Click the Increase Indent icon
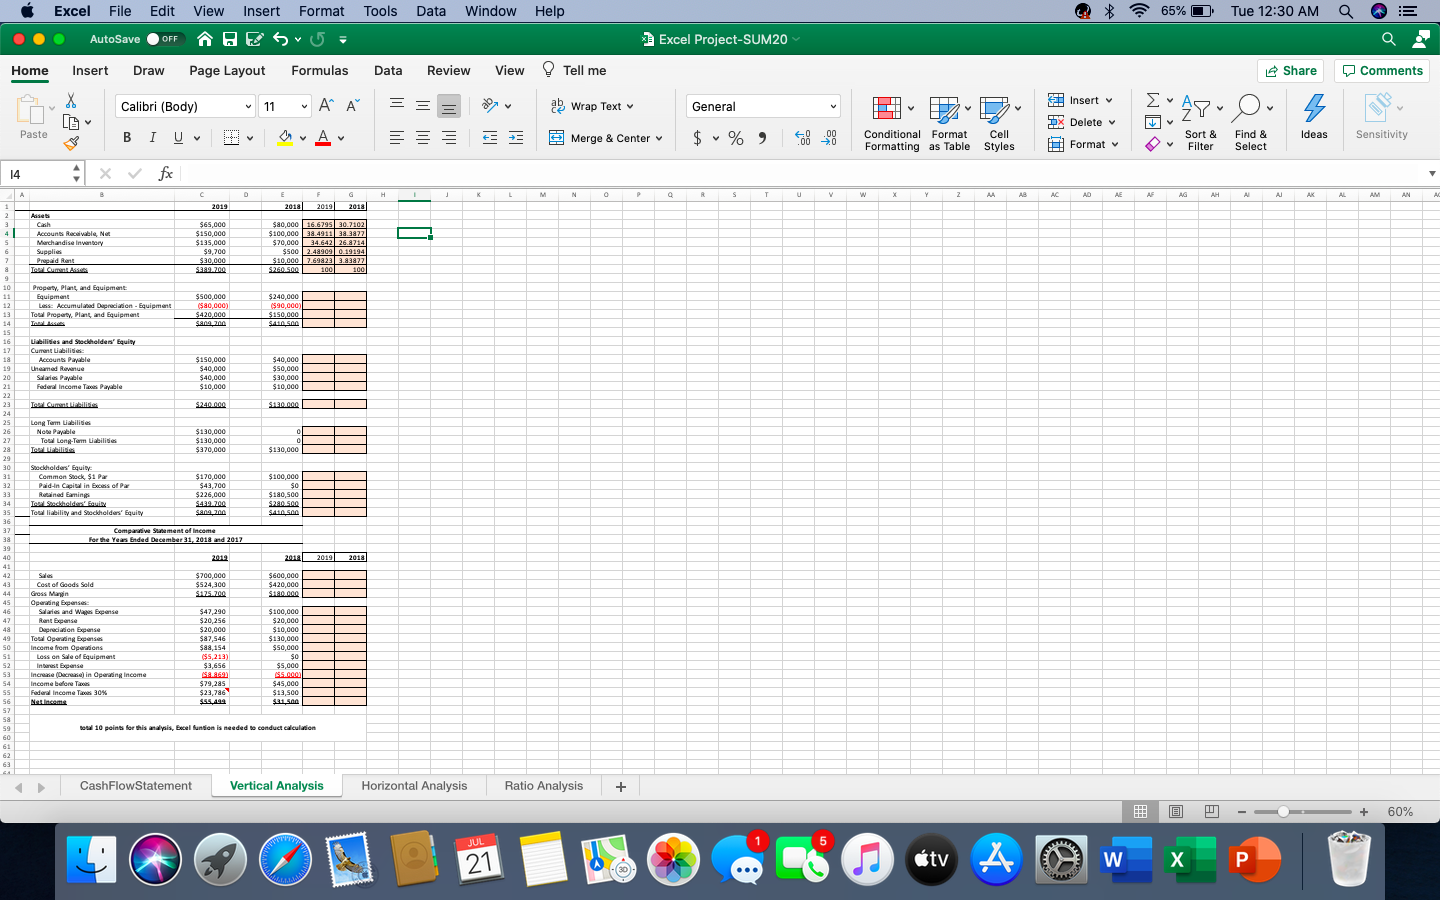This screenshot has width=1440, height=900. (x=516, y=138)
